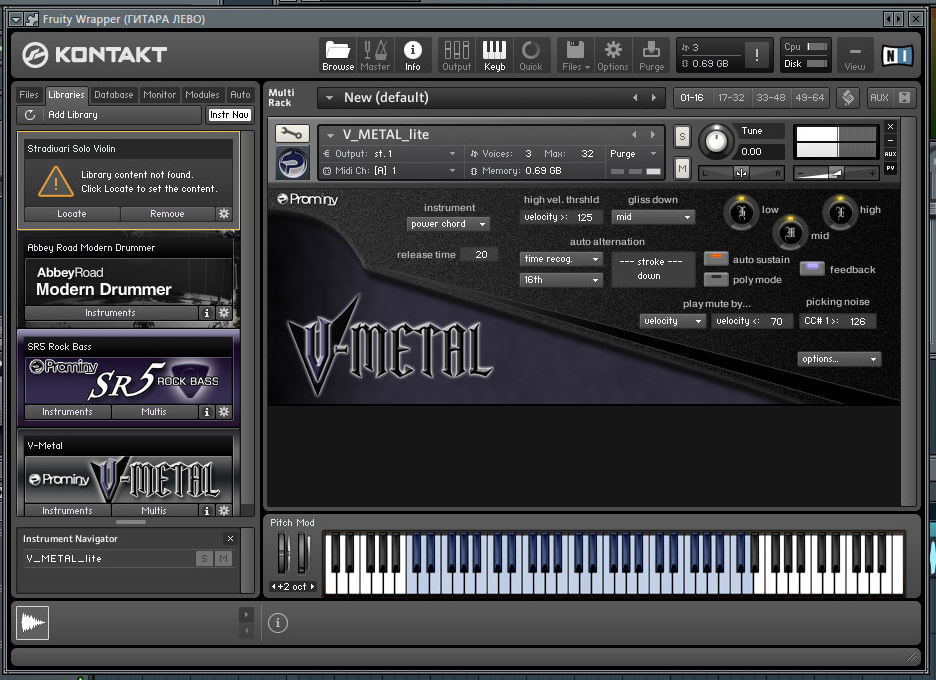The width and height of the screenshot is (936, 680).
Task: Open the instrument power chord dropdown
Action: point(448,224)
